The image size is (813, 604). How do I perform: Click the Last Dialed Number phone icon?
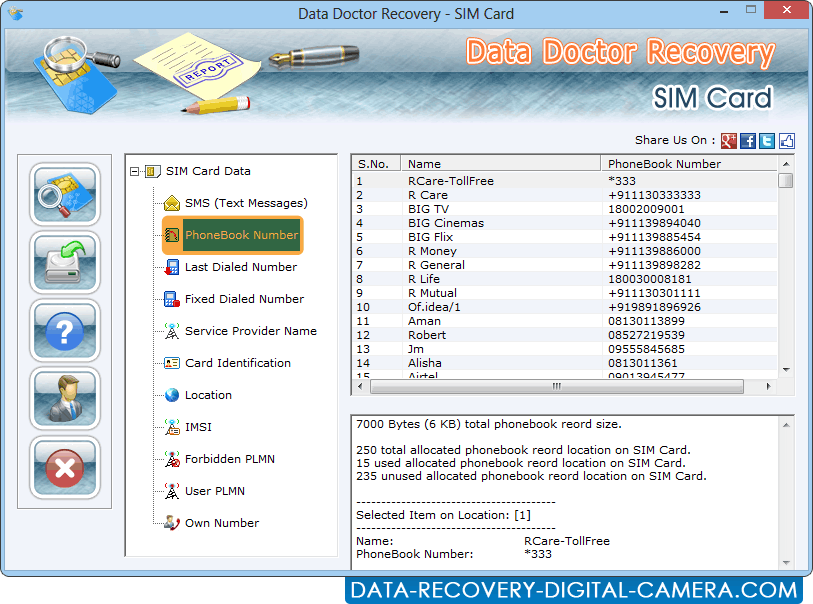point(172,267)
